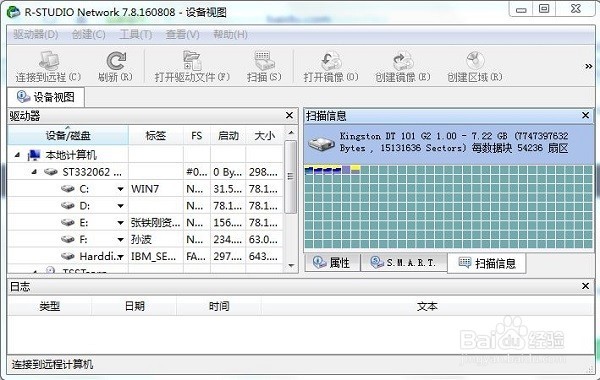Click the 大小 column header
This screenshot has width=600, height=380.
(264, 135)
